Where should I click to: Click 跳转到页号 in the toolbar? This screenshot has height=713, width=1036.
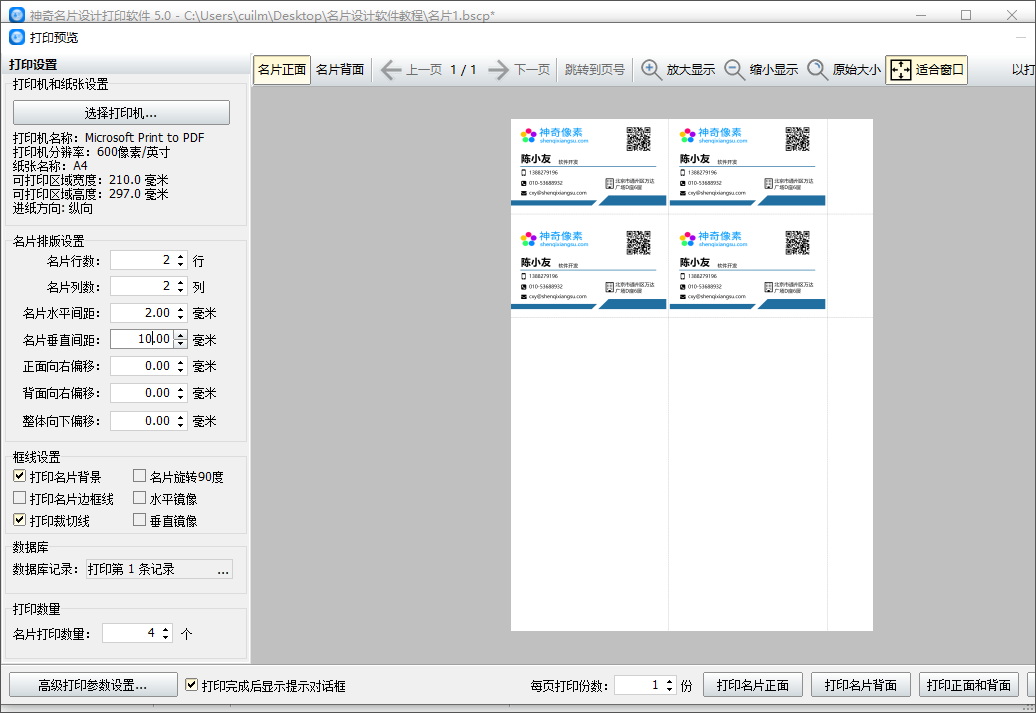(595, 69)
